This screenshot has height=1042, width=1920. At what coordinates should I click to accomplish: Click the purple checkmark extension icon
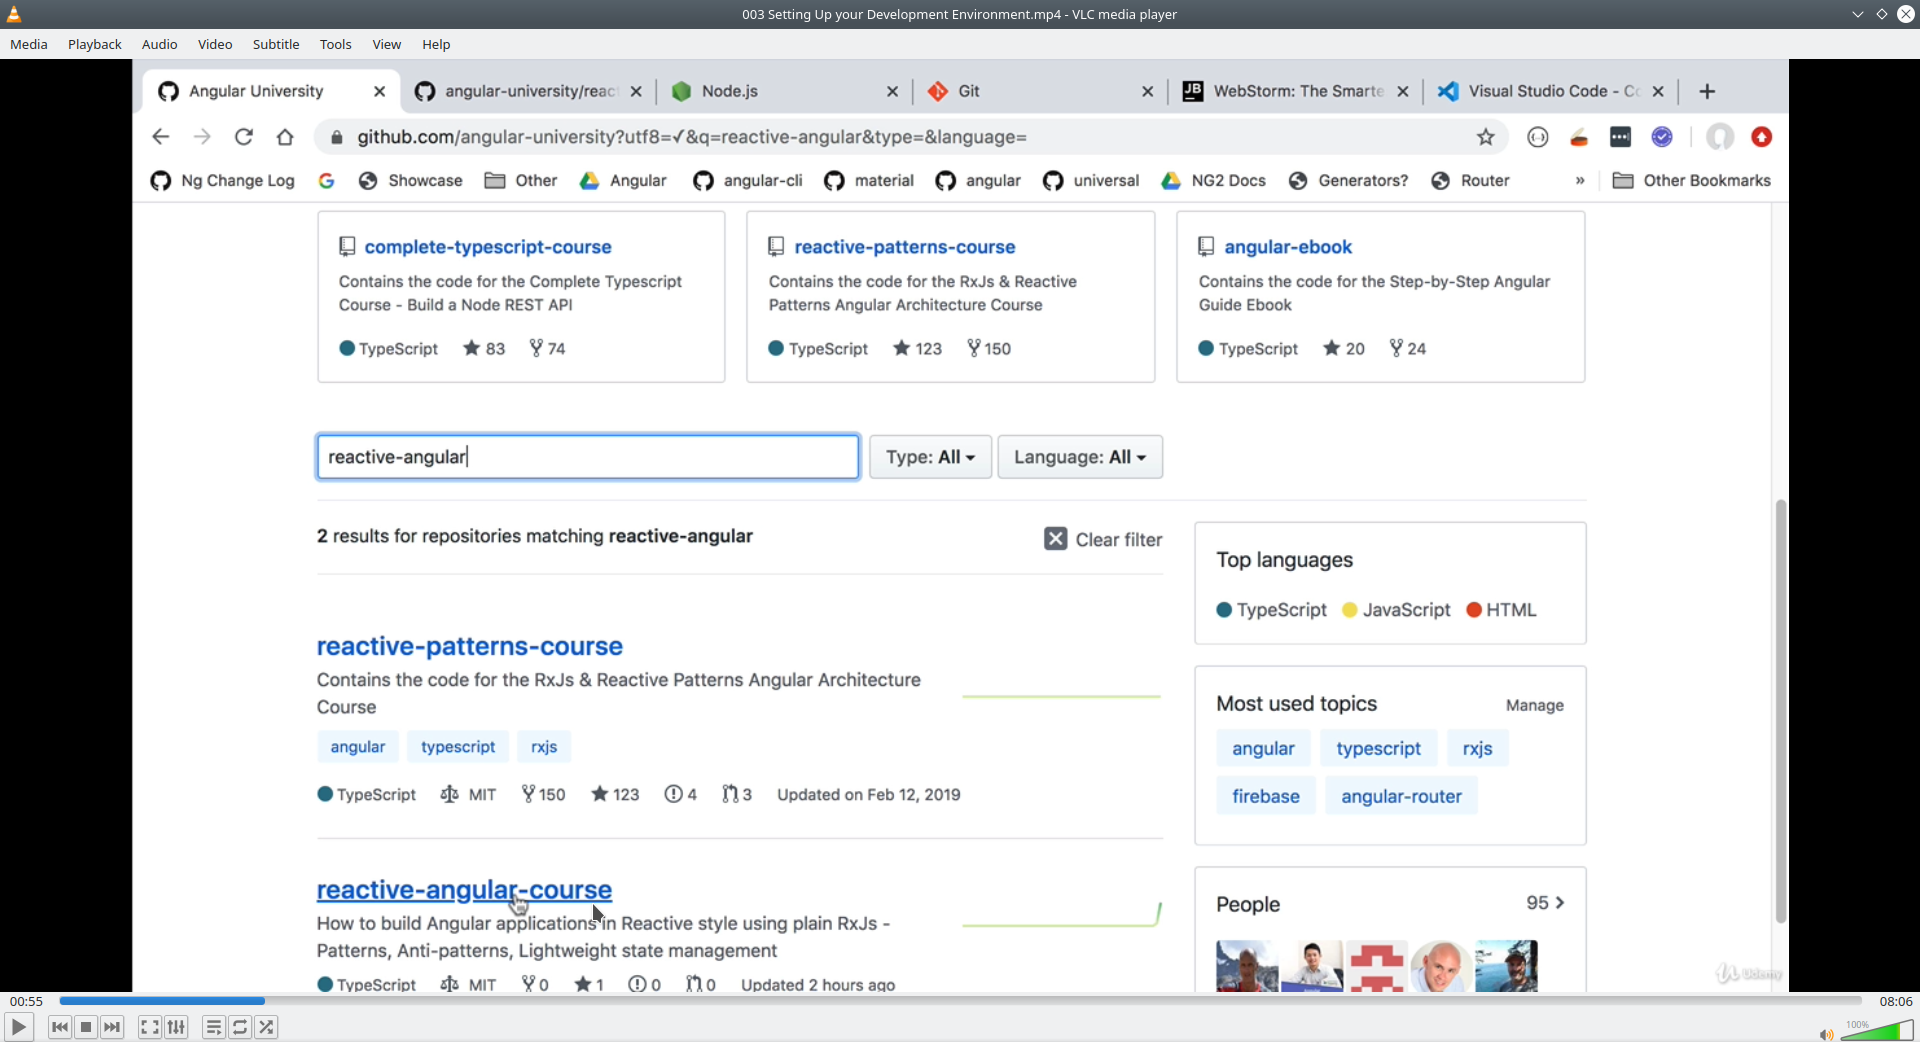(x=1662, y=137)
